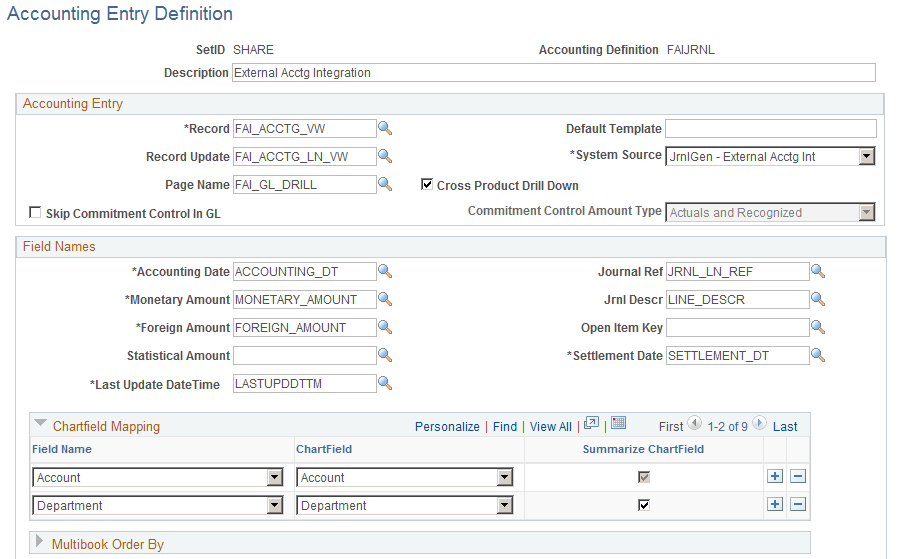Screen dimensions: 908x559
Task: Open lookup for Accounting Date field
Action: tap(385, 271)
